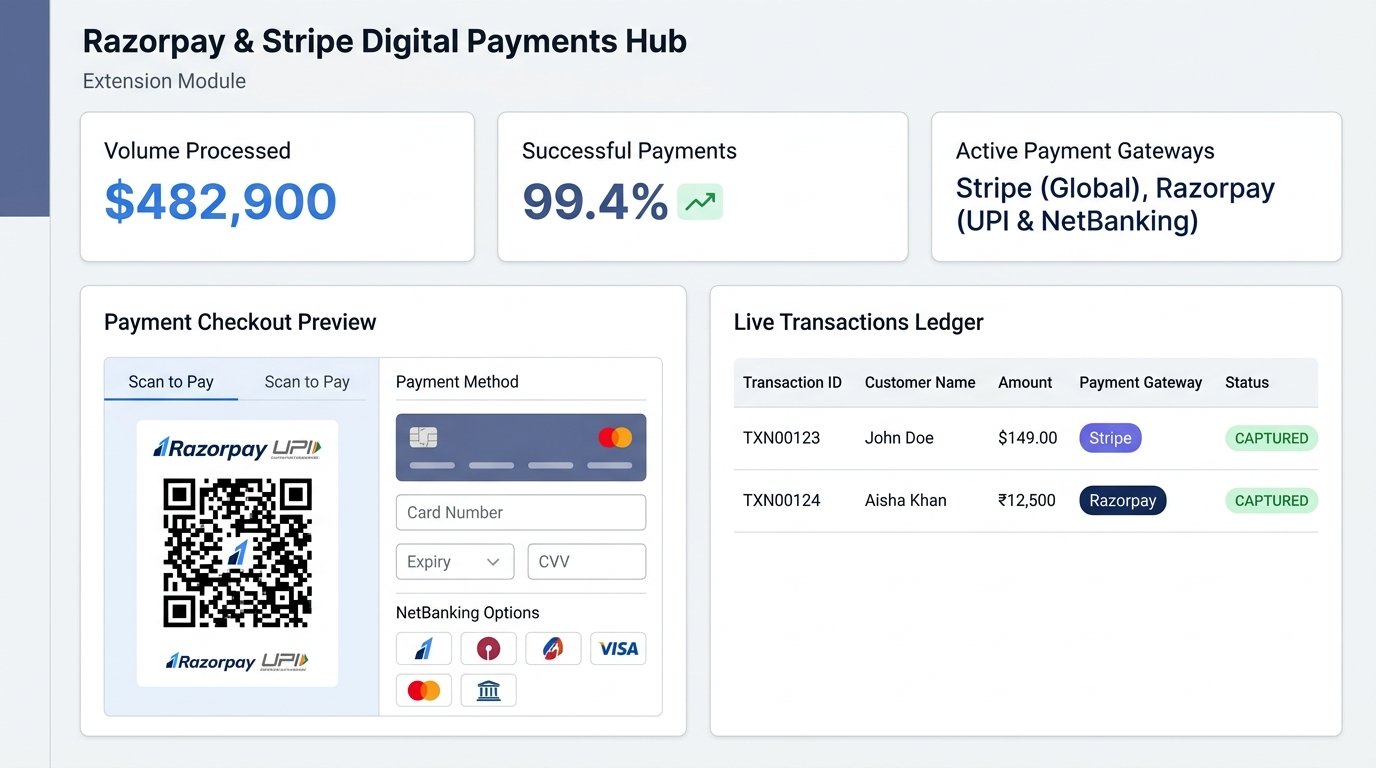
Task: Select the red circular bank NetBanking icon
Action: point(488,649)
